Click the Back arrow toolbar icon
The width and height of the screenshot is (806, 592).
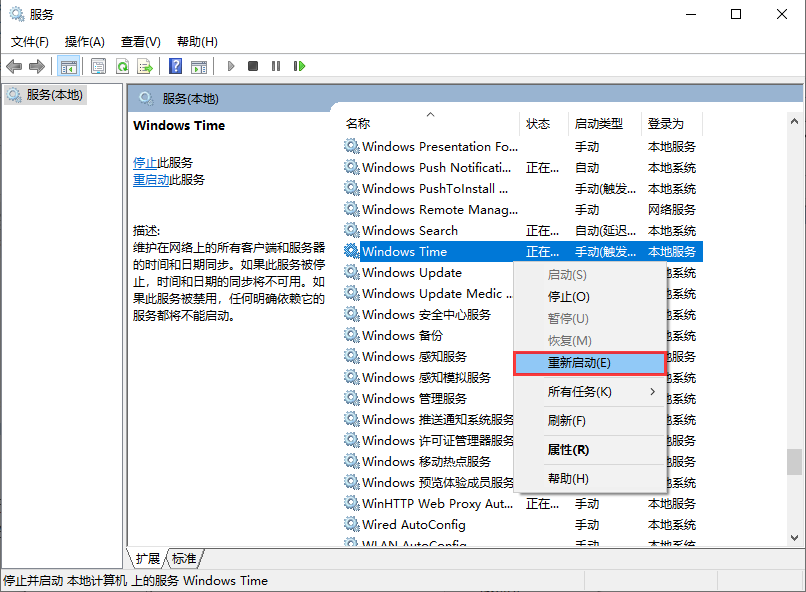(14, 66)
